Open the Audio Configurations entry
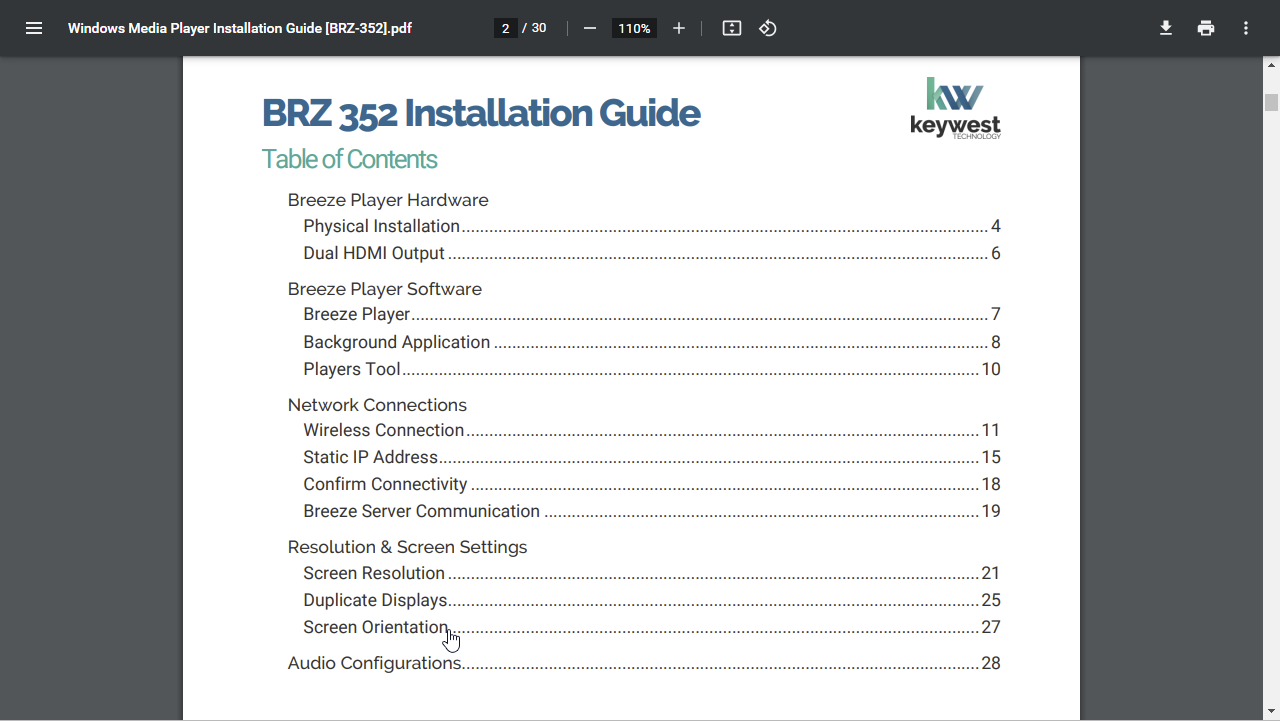1280x721 pixels. tap(644, 663)
